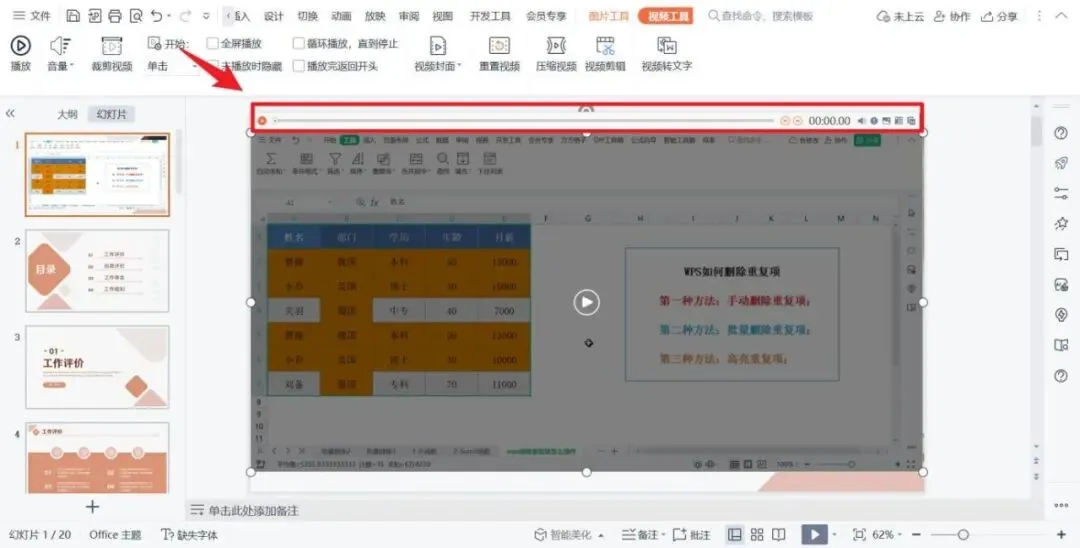The width and height of the screenshot is (1080, 548).
Task: Click the zoom out minus button
Action: [x=917, y=535]
